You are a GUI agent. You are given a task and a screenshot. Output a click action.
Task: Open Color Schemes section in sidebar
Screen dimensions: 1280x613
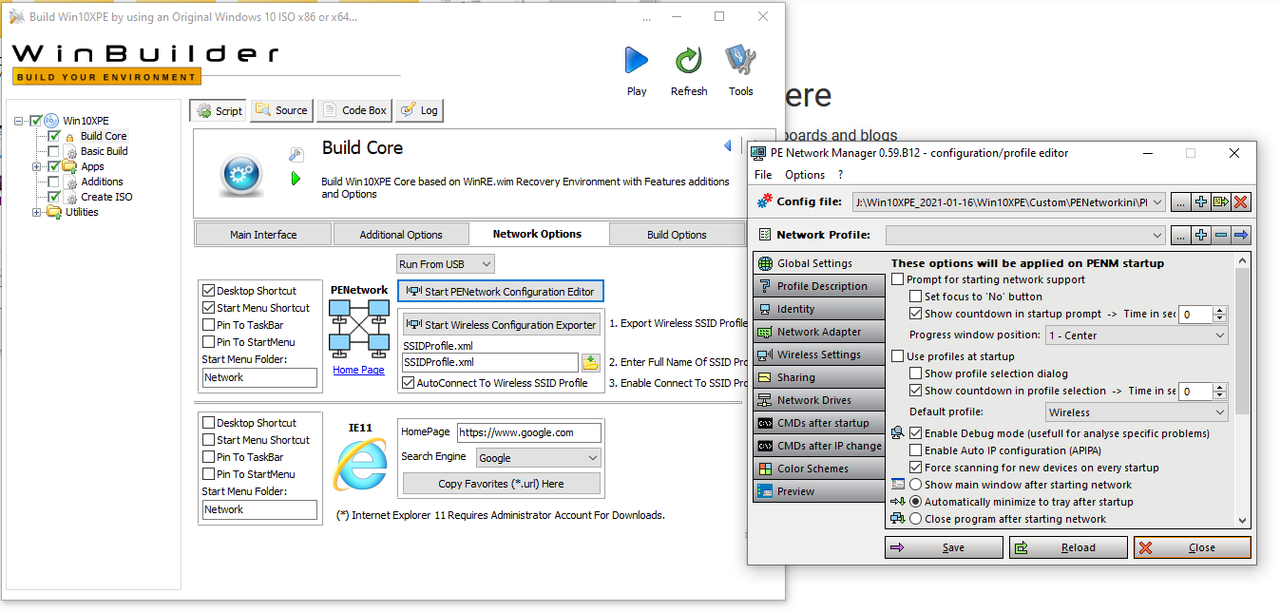[818, 468]
